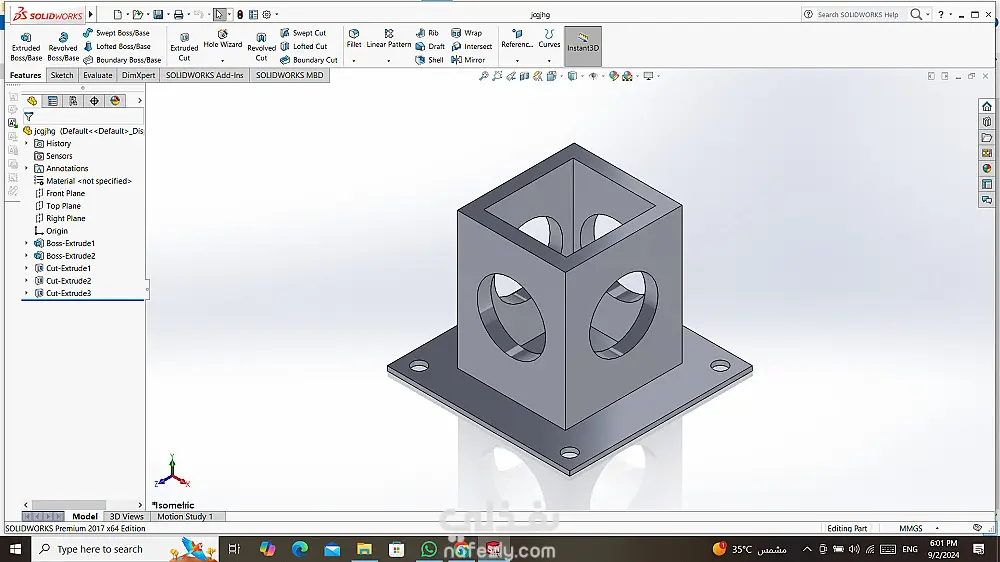Switch to Motion Study 1 tab
The image size is (1000, 562).
[185, 517]
